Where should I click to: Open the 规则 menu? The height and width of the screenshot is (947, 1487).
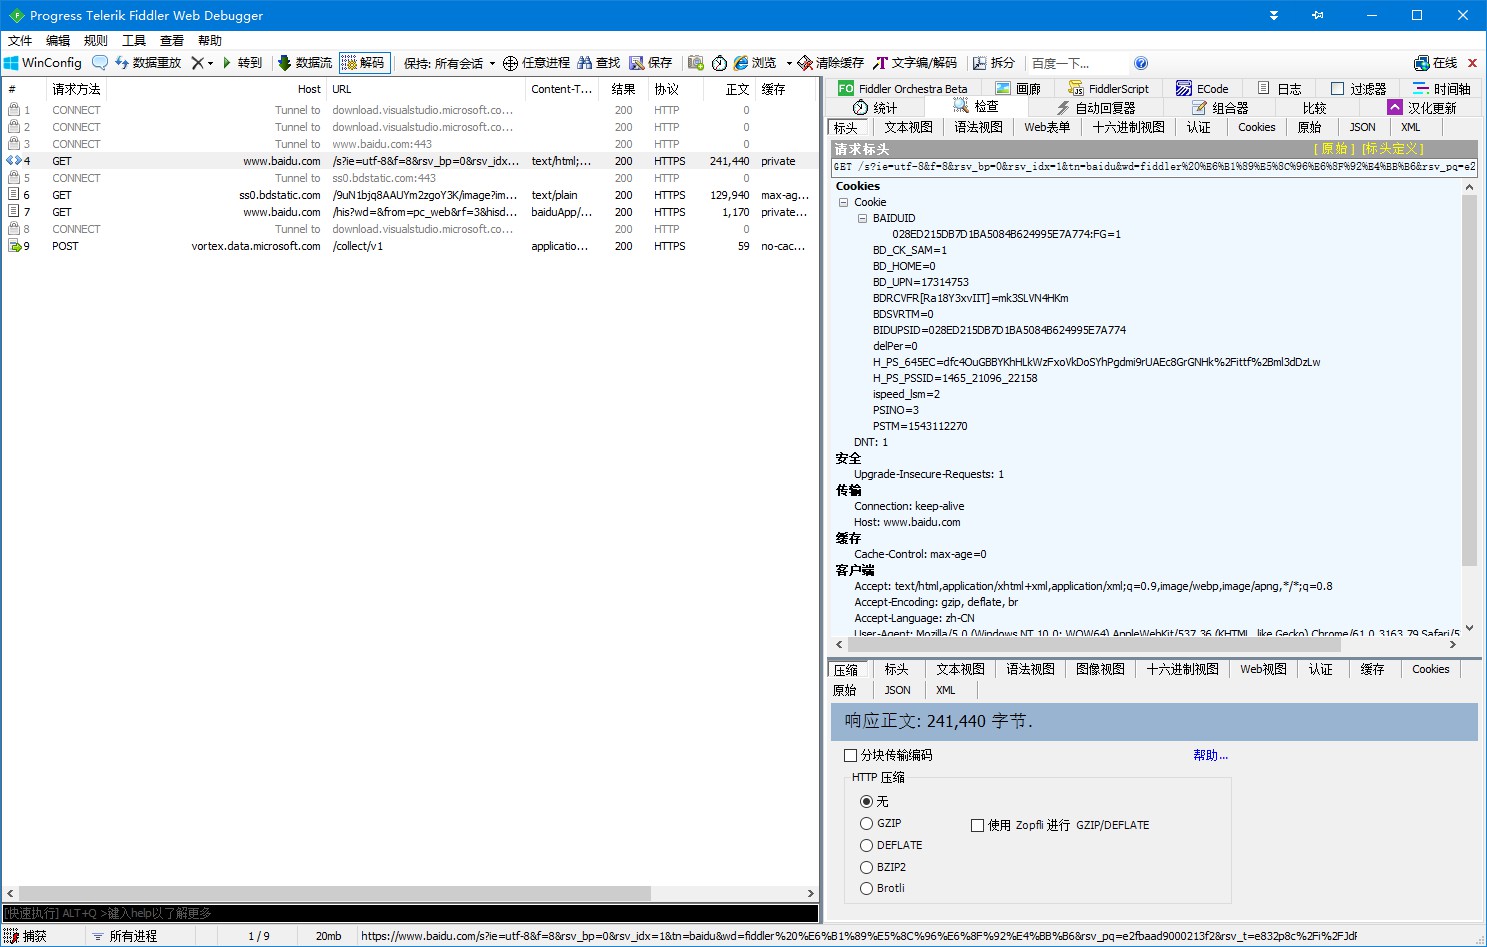tap(96, 41)
